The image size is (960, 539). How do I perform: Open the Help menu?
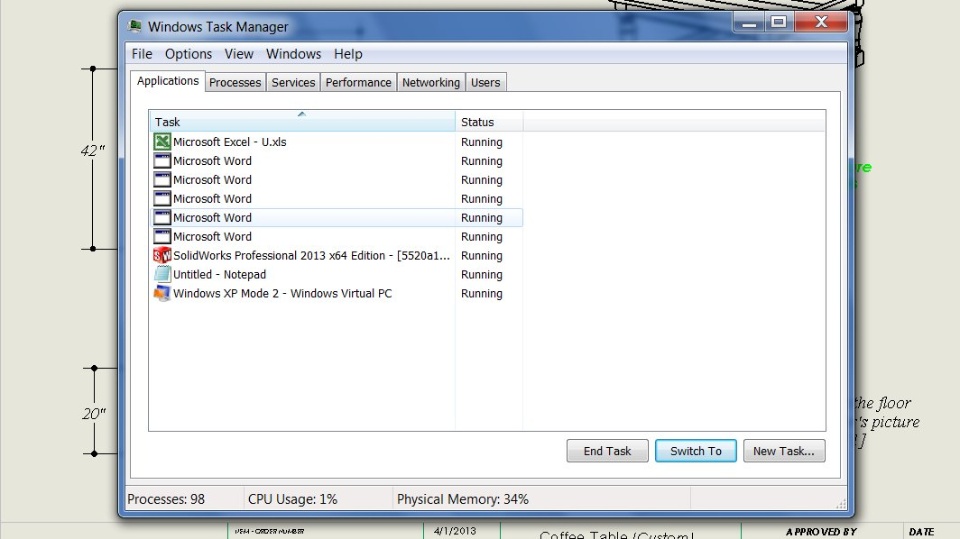tap(348, 54)
